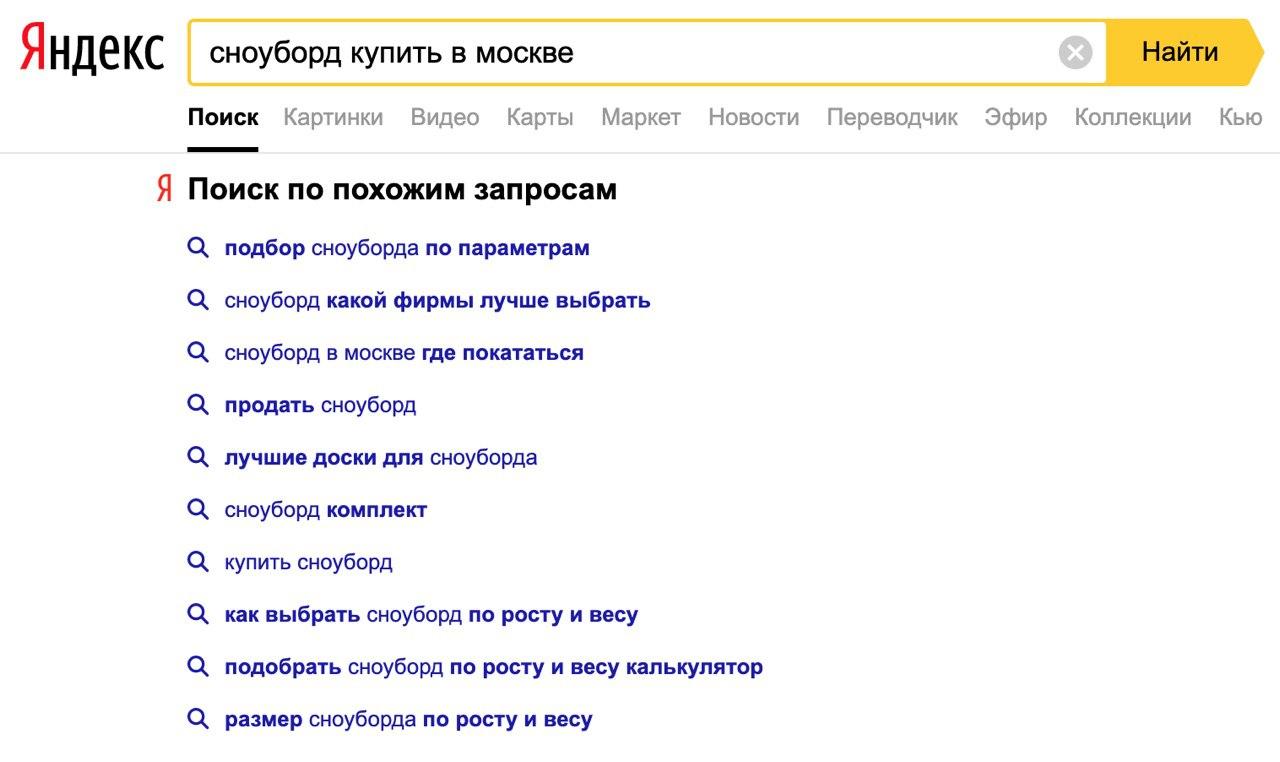Click magnifier icon beside подбор сноуборда по параметрам
The width and height of the screenshot is (1280, 762).
click(x=198, y=247)
